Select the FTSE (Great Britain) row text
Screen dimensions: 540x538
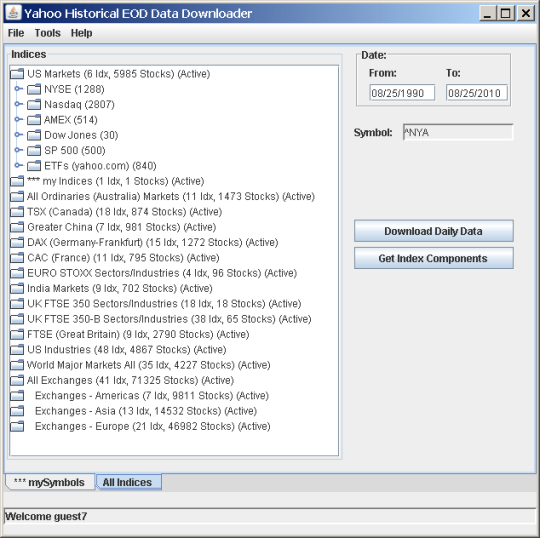click(138, 334)
